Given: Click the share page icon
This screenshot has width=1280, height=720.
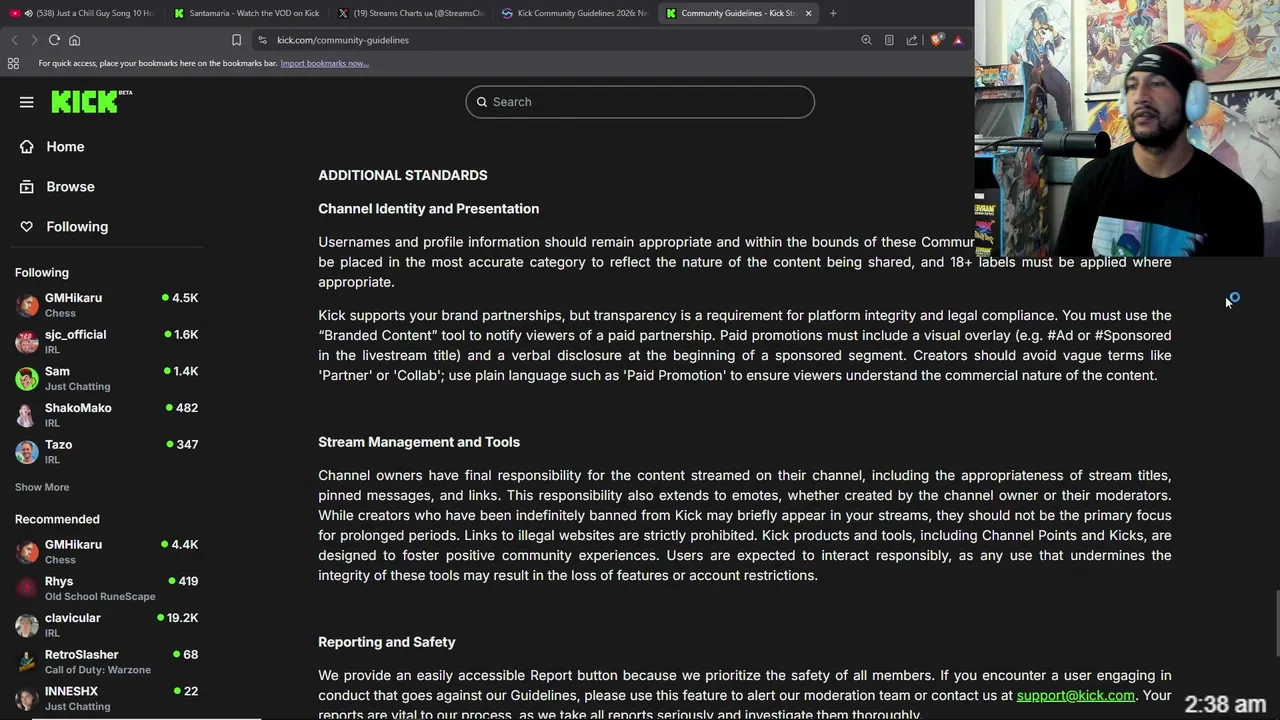Looking at the screenshot, I should coord(912,40).
